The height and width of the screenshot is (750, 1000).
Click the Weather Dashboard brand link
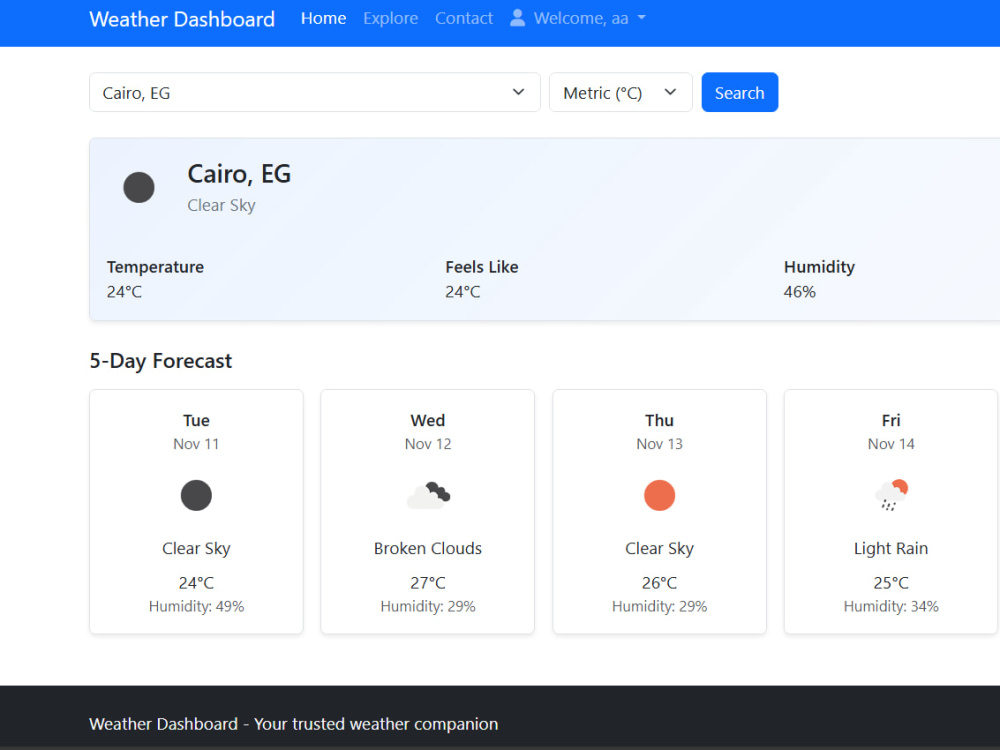[x=182, y=19]
